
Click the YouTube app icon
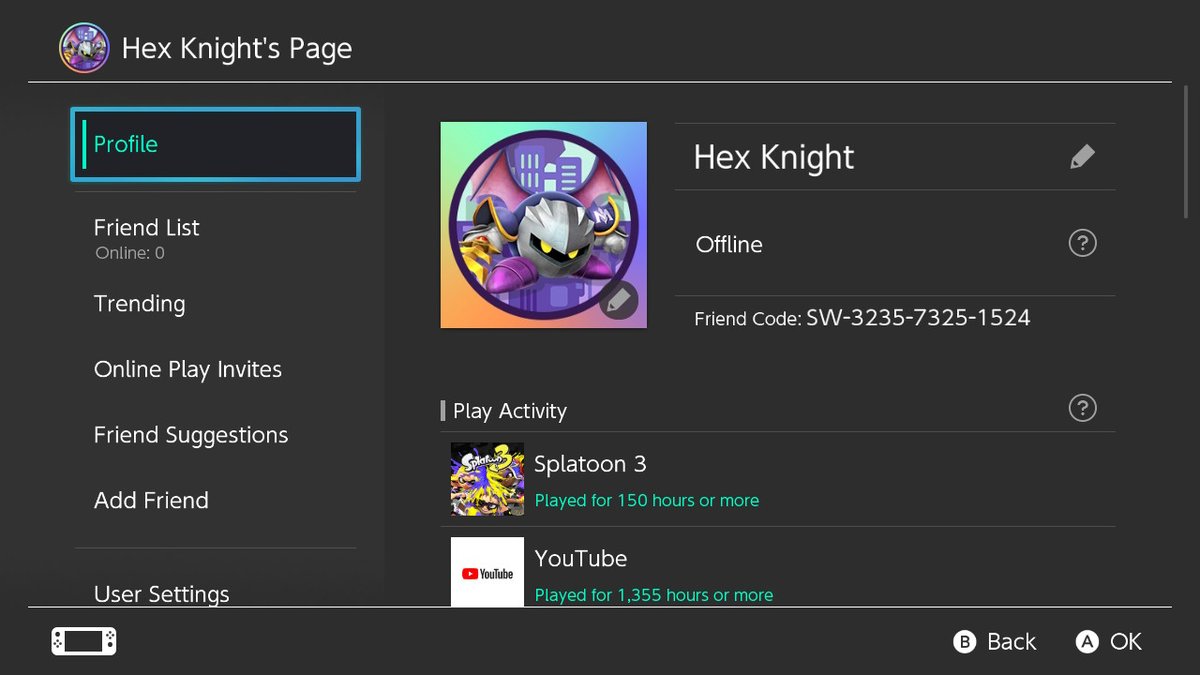point(487,572)
